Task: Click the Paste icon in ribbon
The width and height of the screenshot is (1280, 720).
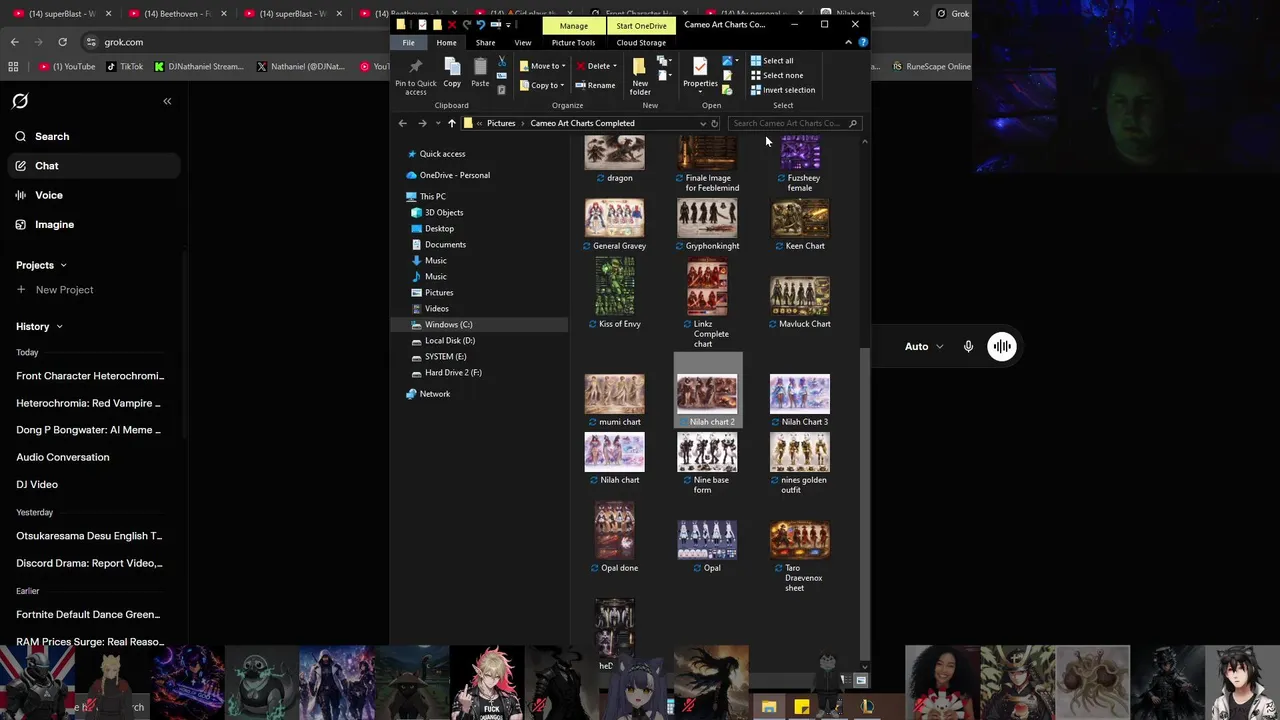Action: click(x=480, y=67)
